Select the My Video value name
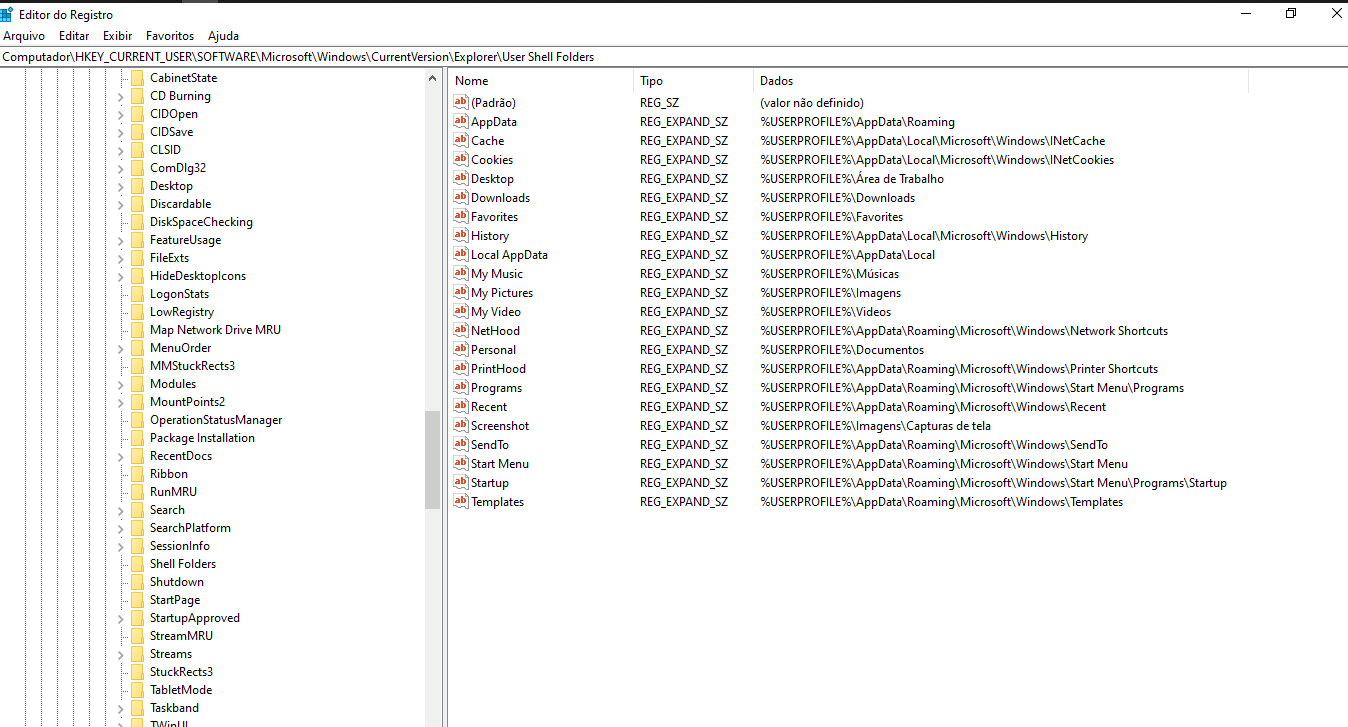 pyautogui.click(x=496, y=312)
